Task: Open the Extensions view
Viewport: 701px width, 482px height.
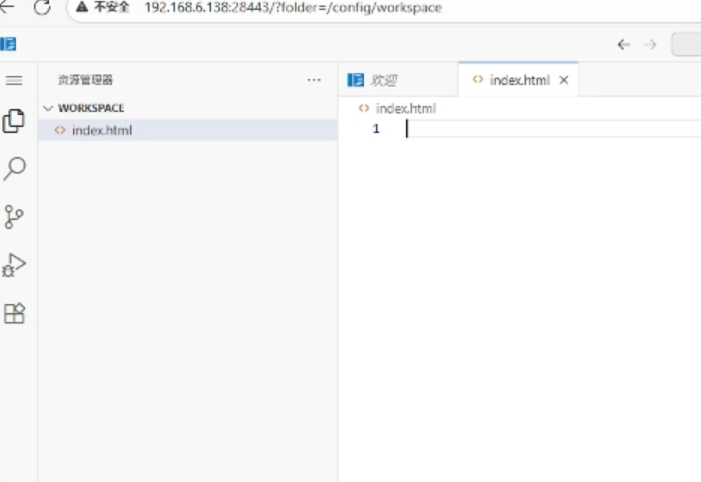Action: click(x=14, y=313)
